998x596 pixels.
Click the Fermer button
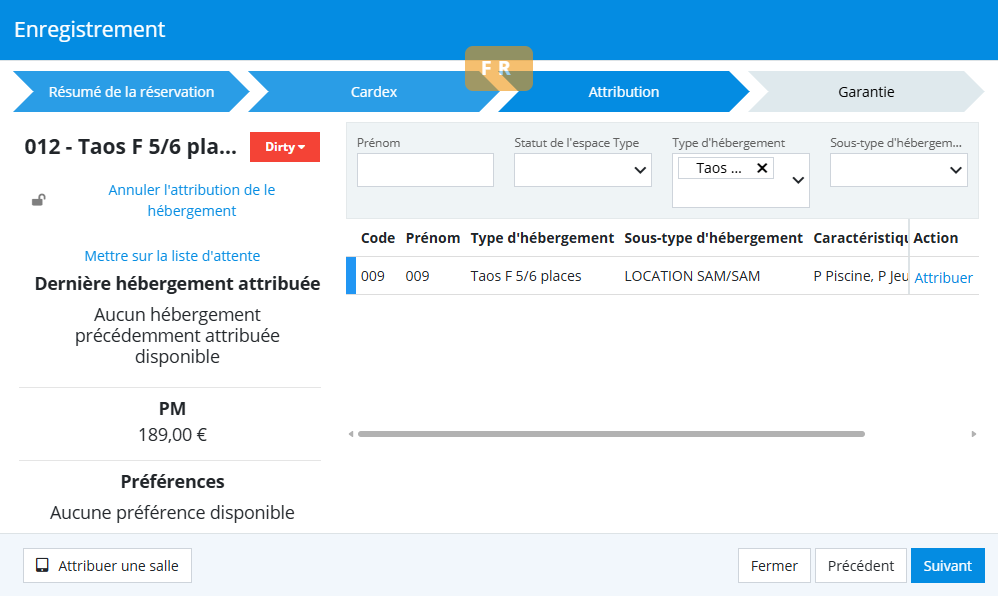tap(774, 566)
